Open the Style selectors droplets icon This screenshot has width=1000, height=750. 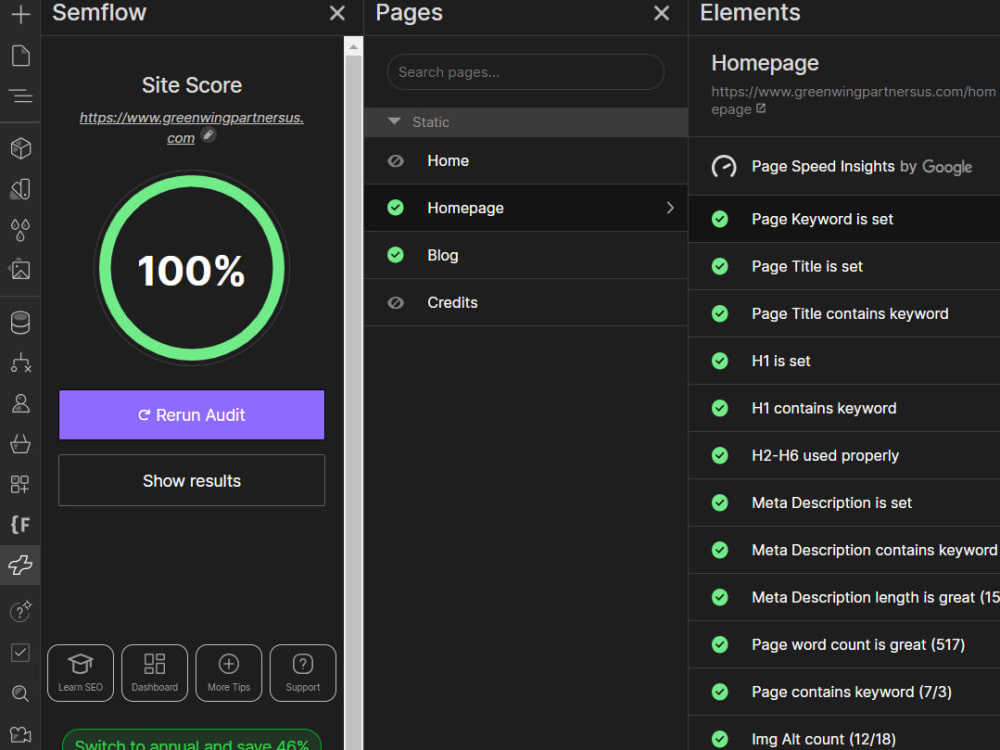[x=20, y=230]
